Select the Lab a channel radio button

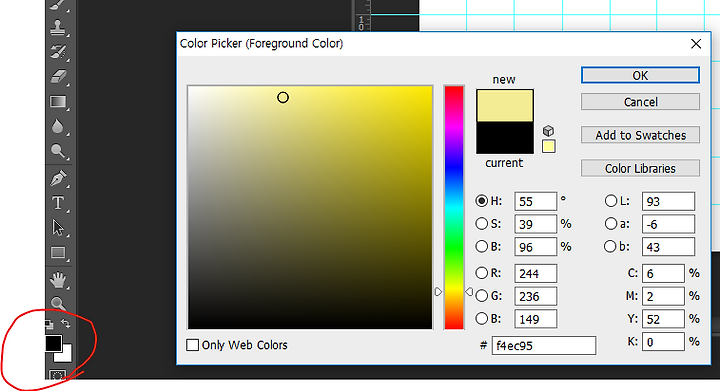[611, 224]
